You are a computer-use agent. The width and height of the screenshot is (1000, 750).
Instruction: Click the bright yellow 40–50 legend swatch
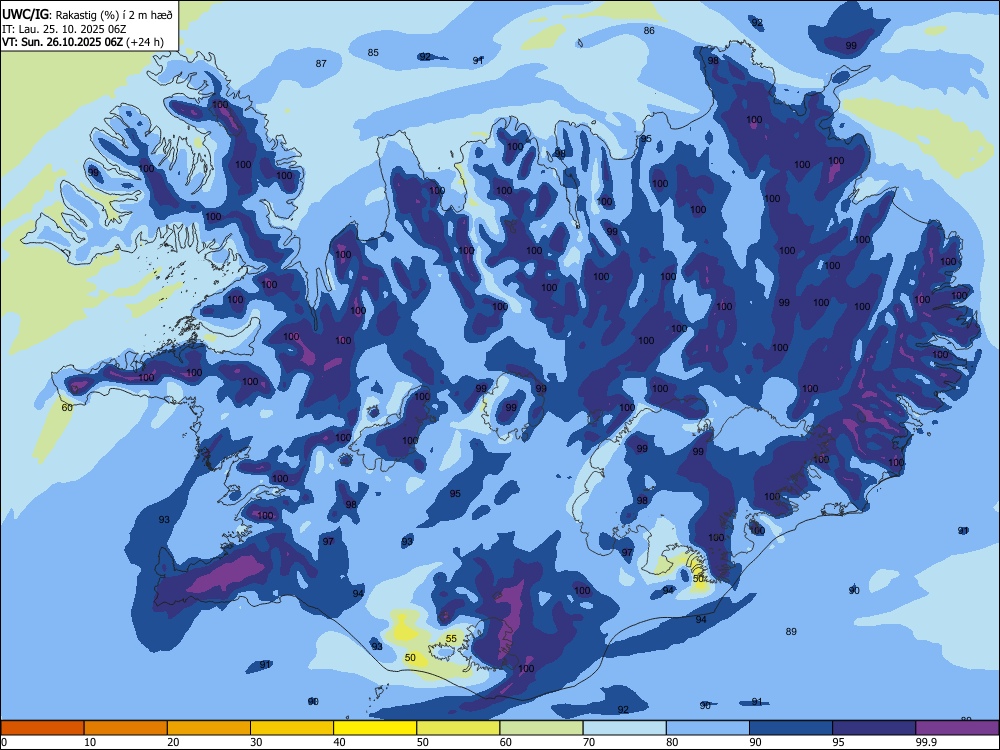(375, 728)
